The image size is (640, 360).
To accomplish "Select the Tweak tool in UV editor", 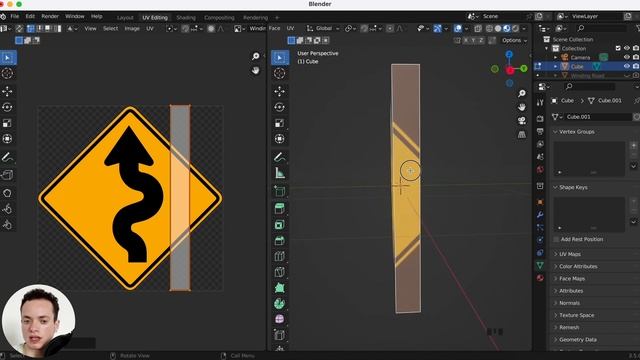I will 7,58.
